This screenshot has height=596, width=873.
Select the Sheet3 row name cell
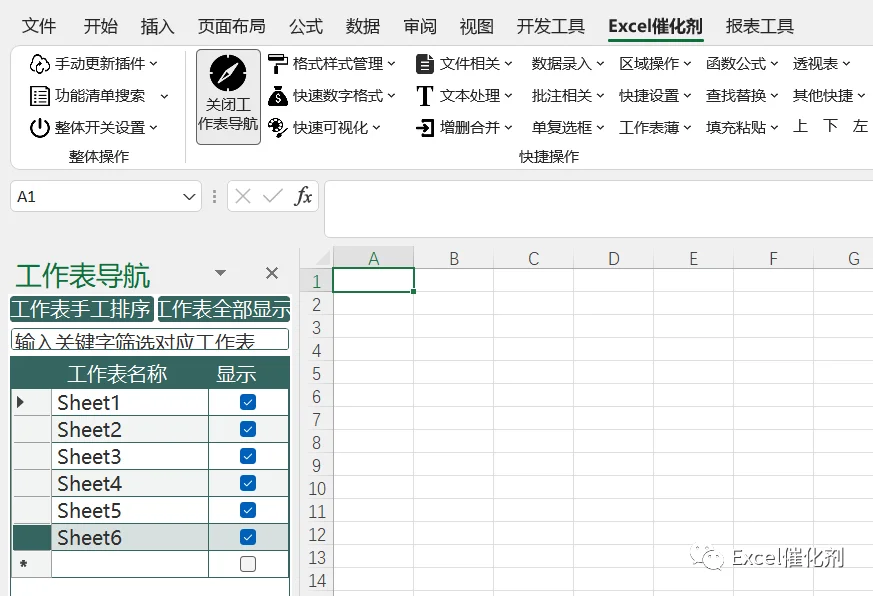[x=130, y=456]
